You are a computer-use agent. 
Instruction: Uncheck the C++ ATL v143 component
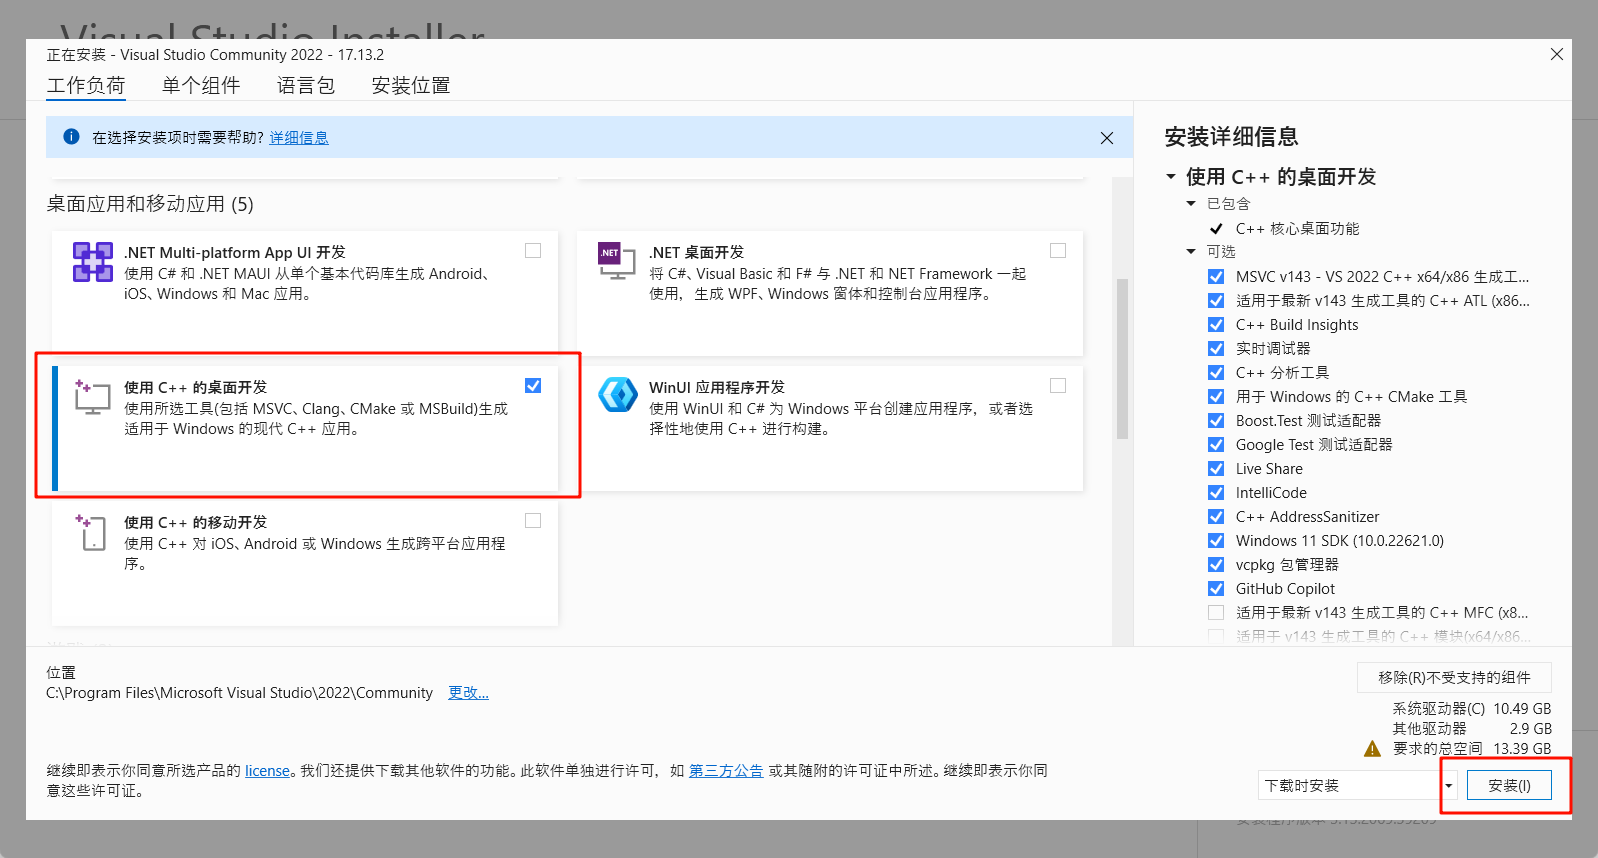1216,301
